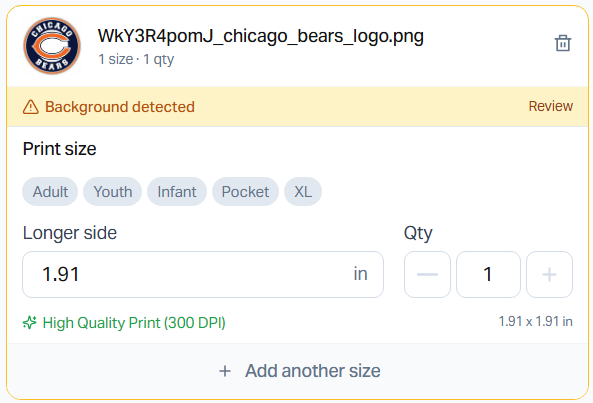This screenshot has width=593, height=403.
Task: Focus the Longer side input showing 1.91
Action: pyautogui.click(x=203, y=274)
